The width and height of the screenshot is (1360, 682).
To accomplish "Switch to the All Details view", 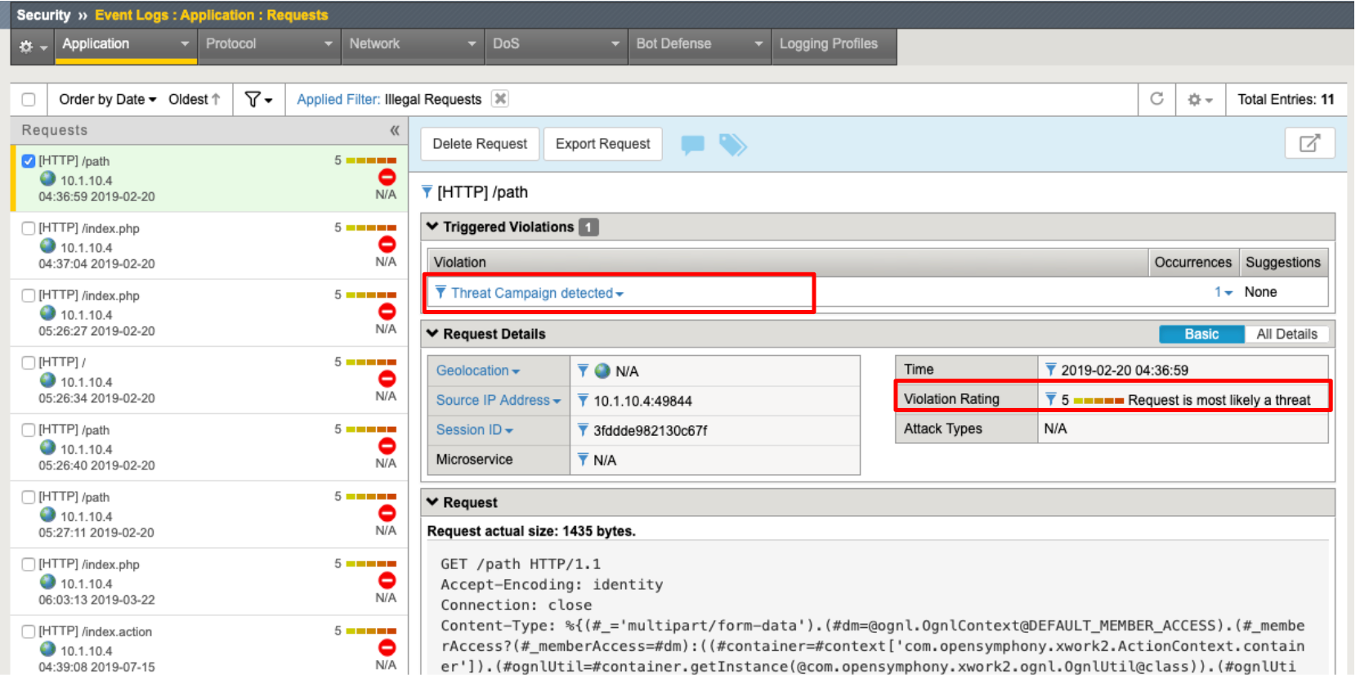I will 1288,334.
